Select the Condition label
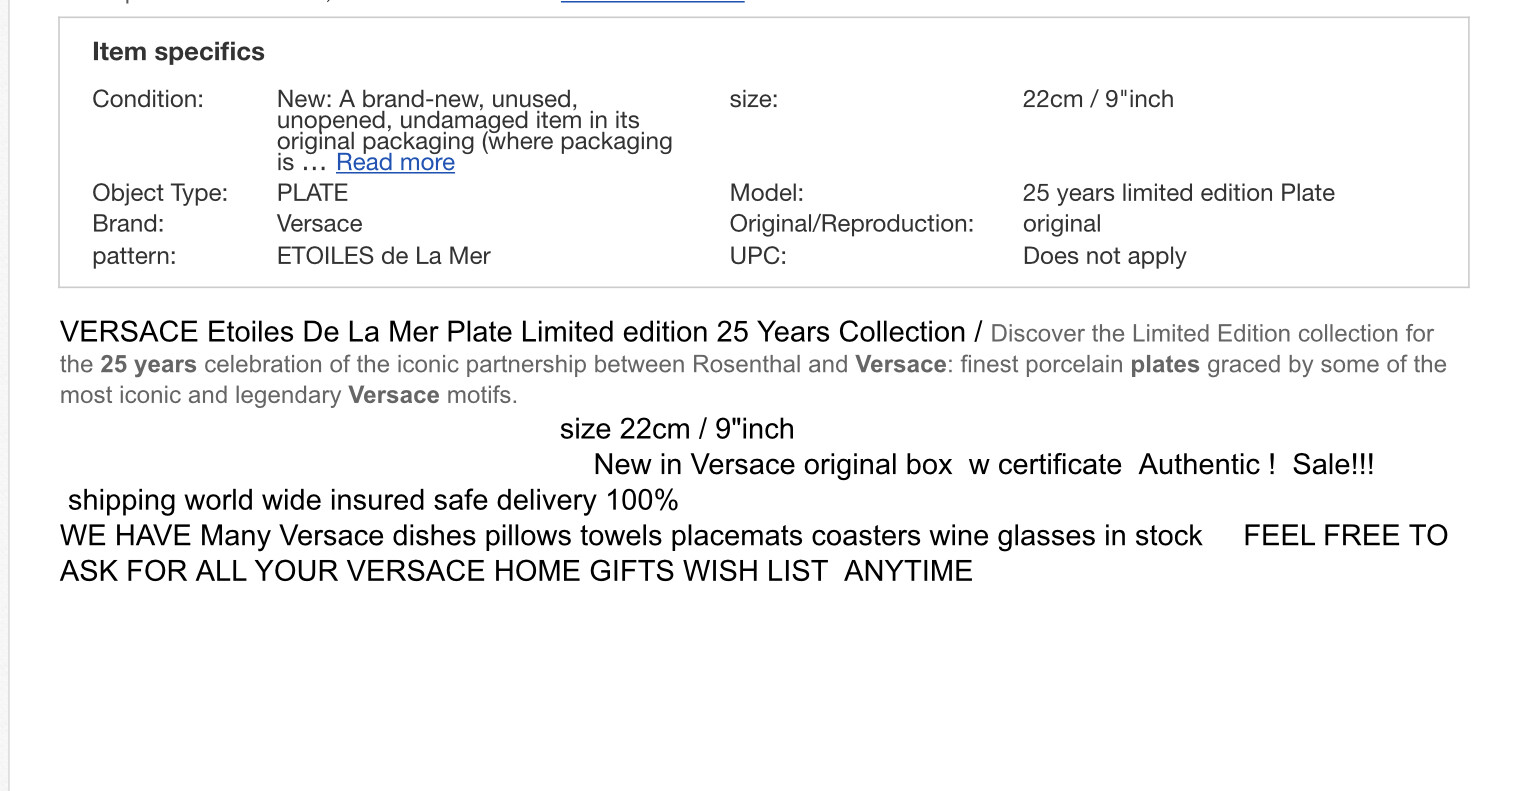Viewport: 1515px width, 791px height. click(148, 99)
